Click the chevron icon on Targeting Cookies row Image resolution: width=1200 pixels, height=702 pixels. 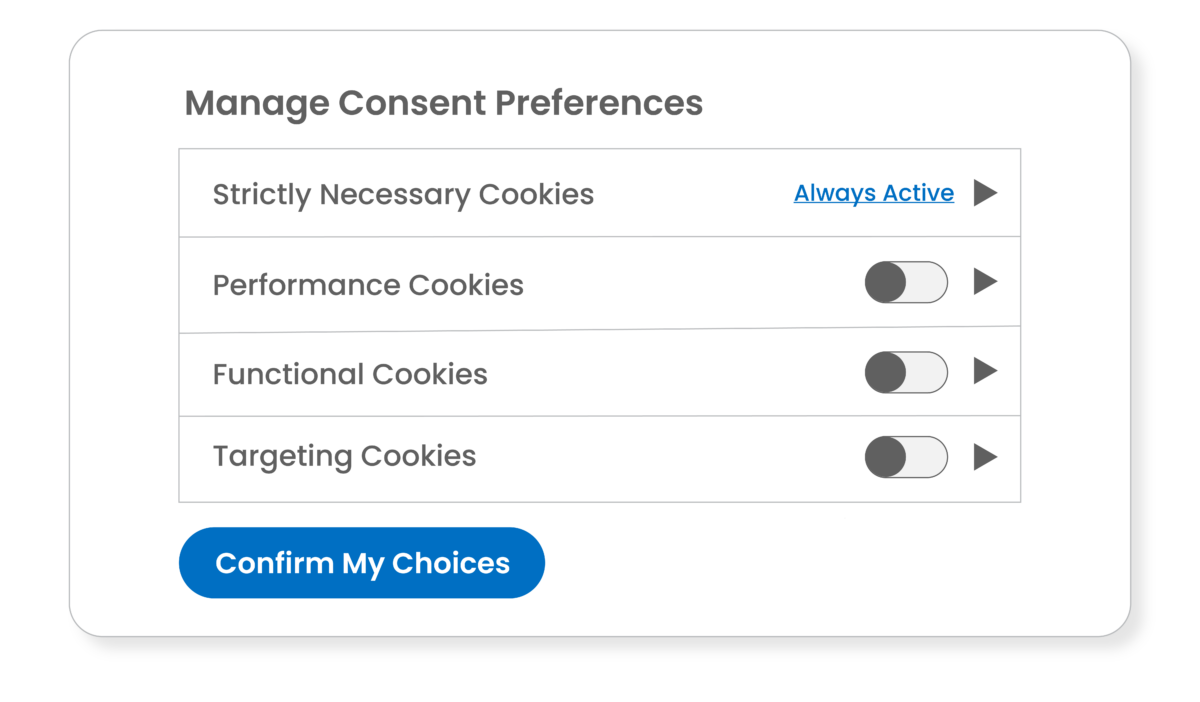[986, 457]
